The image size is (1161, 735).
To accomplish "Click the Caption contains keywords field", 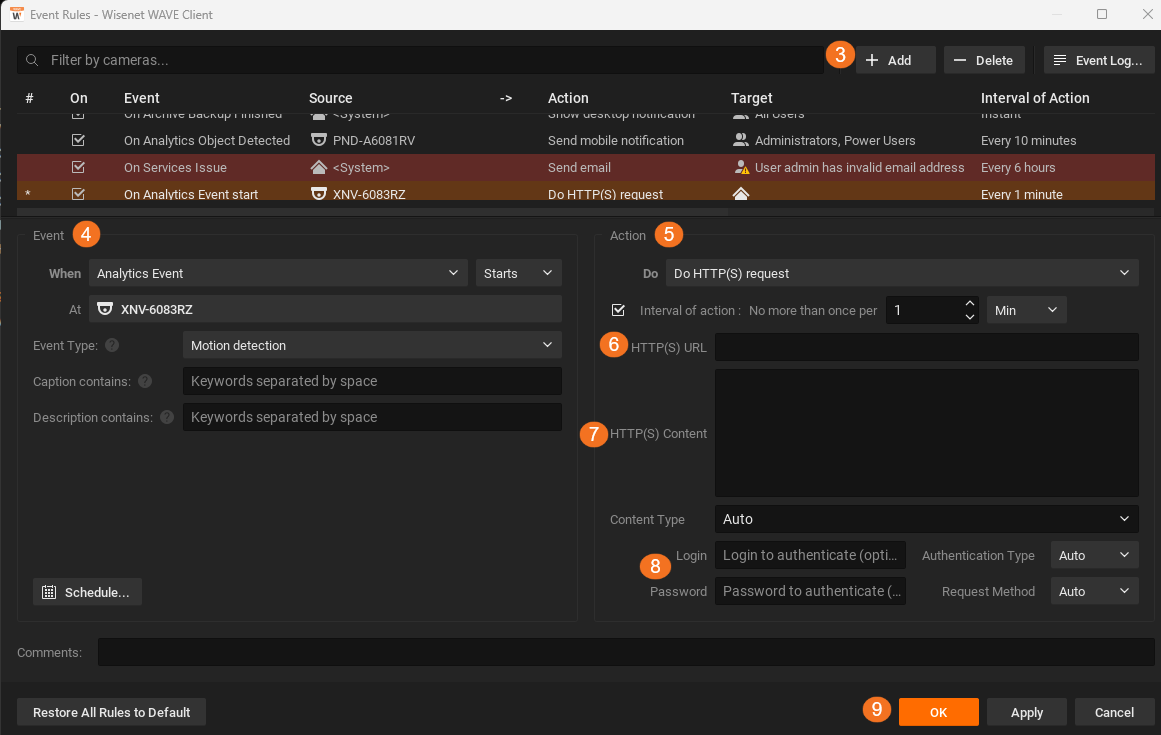I will click(372, 381).
